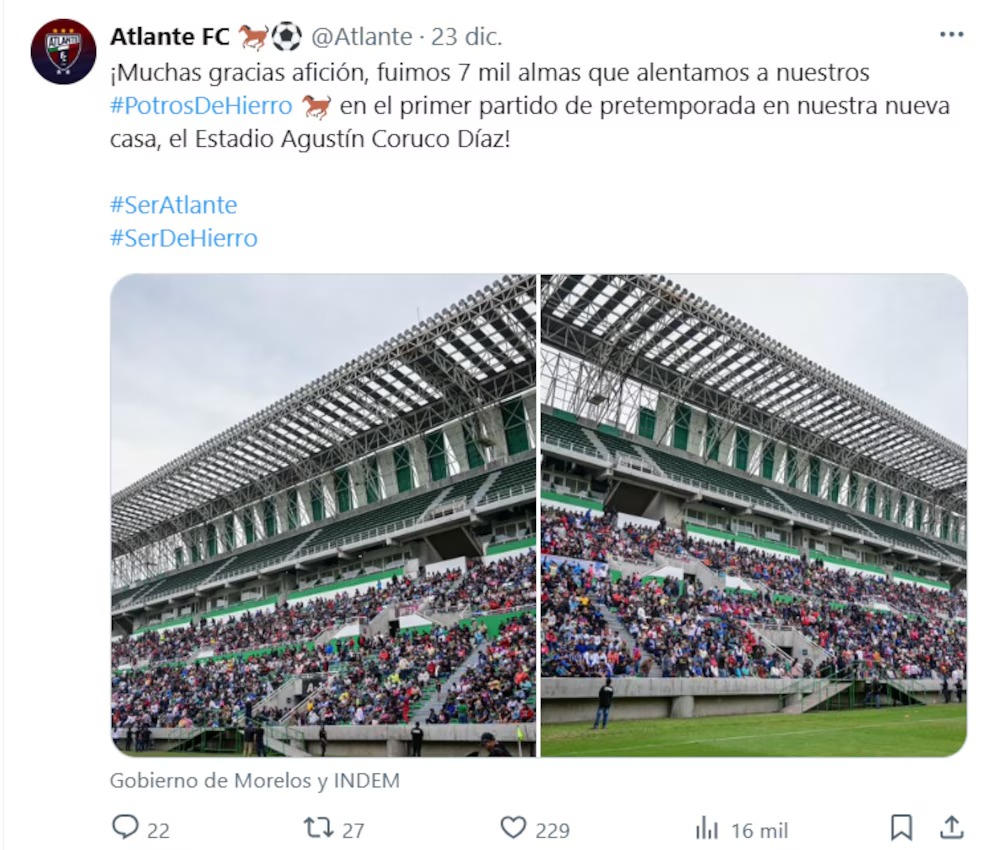
Task: Open the #SerAtlante hashtag link
Action: pos(173,205)
